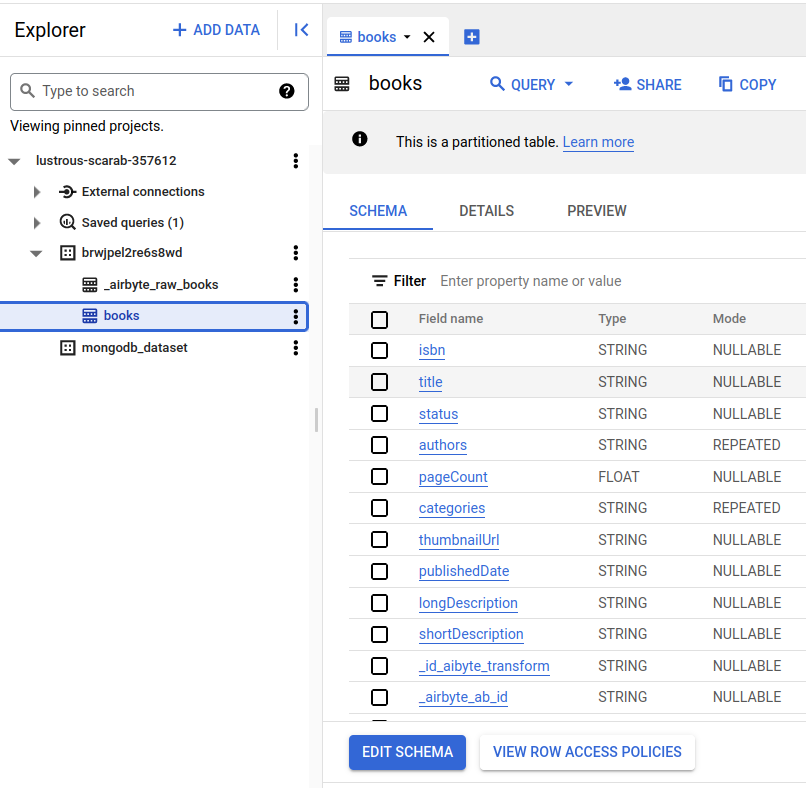Image resolution: width=806 pixels, height=788 pixels.
Task: Open a new editor tab with the plus icon
Action: coord(471,36)
